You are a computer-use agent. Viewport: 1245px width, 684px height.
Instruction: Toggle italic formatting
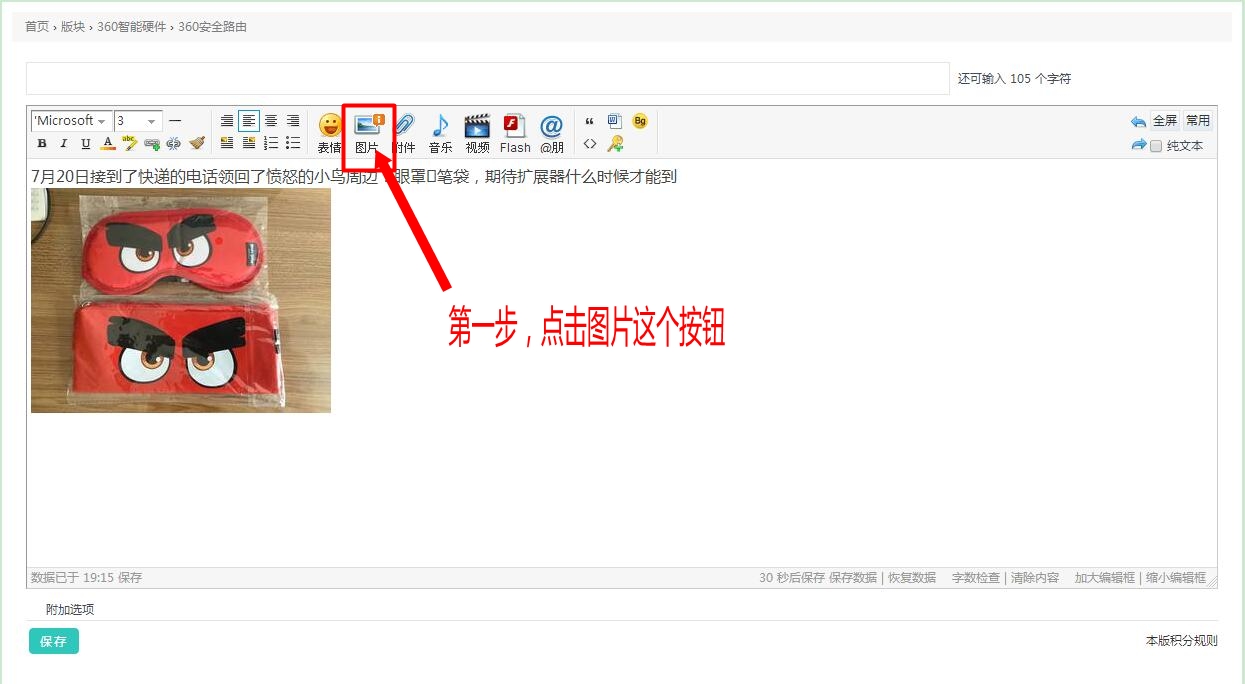(x=64, y=144)
